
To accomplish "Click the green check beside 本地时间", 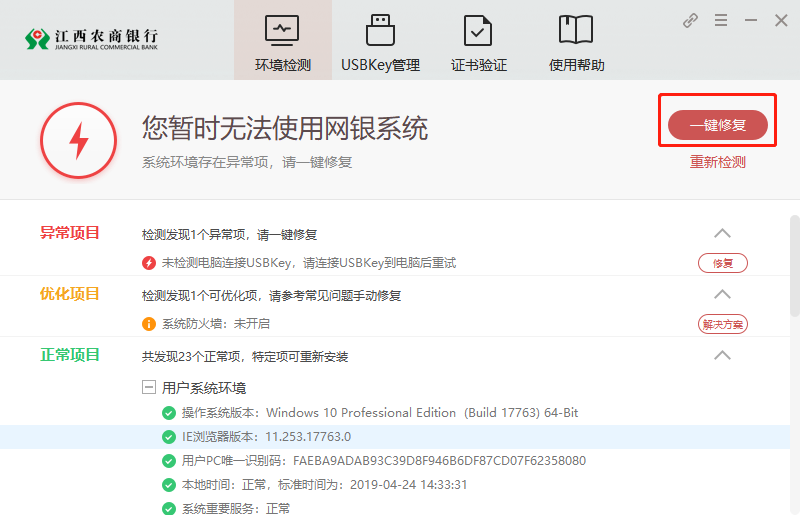I will pos(169,485).
